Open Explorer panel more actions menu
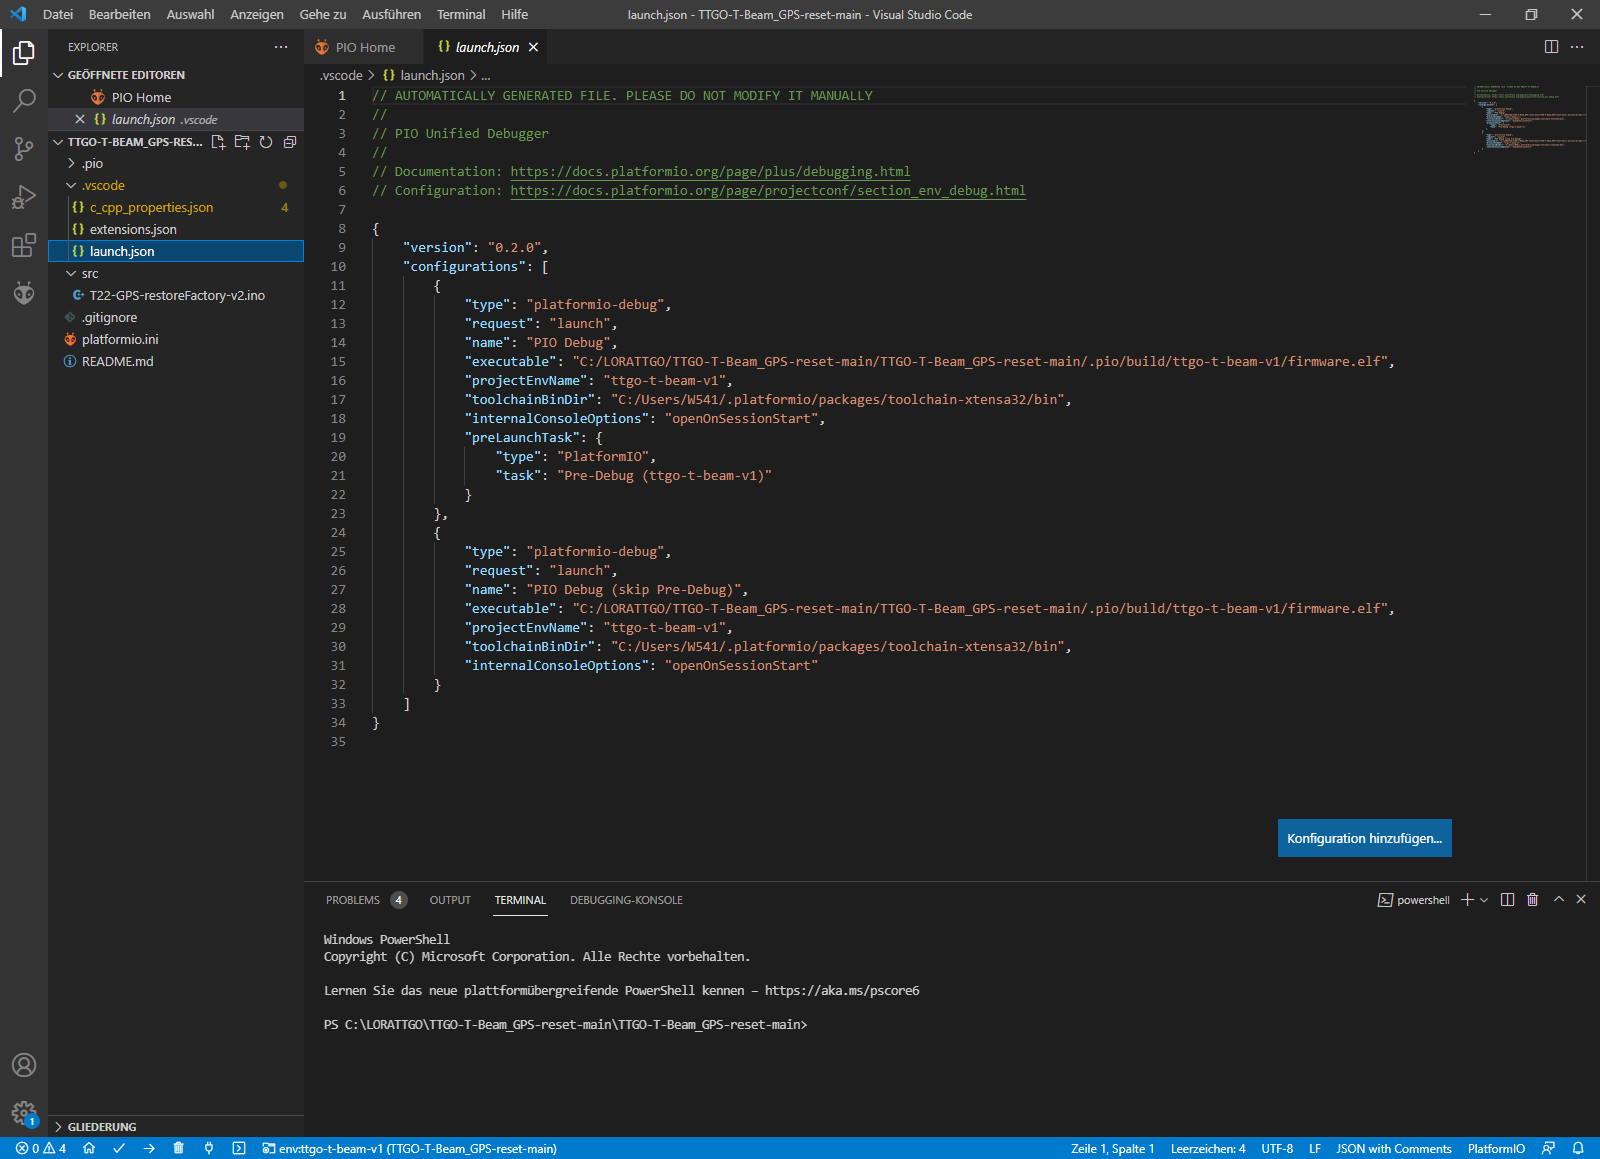This screenshot has width=1600, height=1159. pos(281,47)
